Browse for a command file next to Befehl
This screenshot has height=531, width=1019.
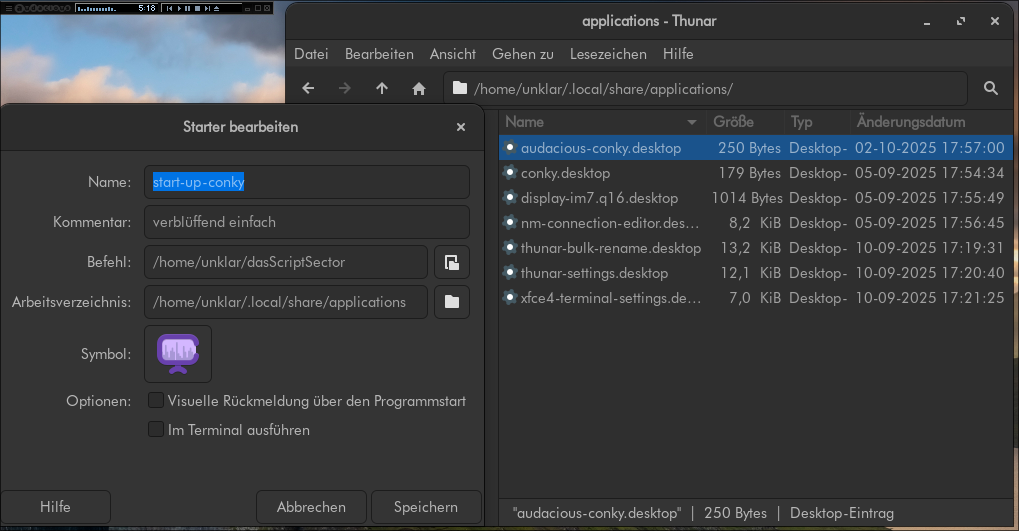click(x=452, y=262)
